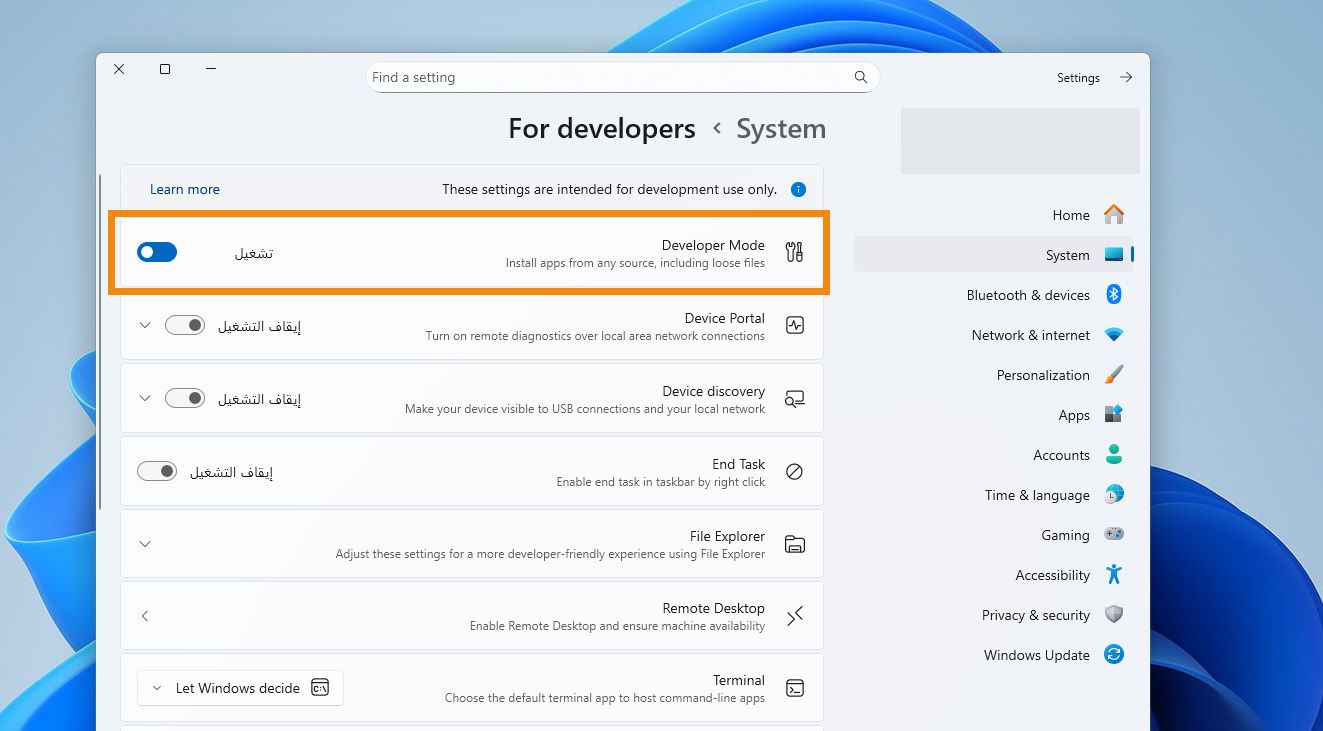
Task: Click the back arrow beside Settings
Action: [1126, 77]
